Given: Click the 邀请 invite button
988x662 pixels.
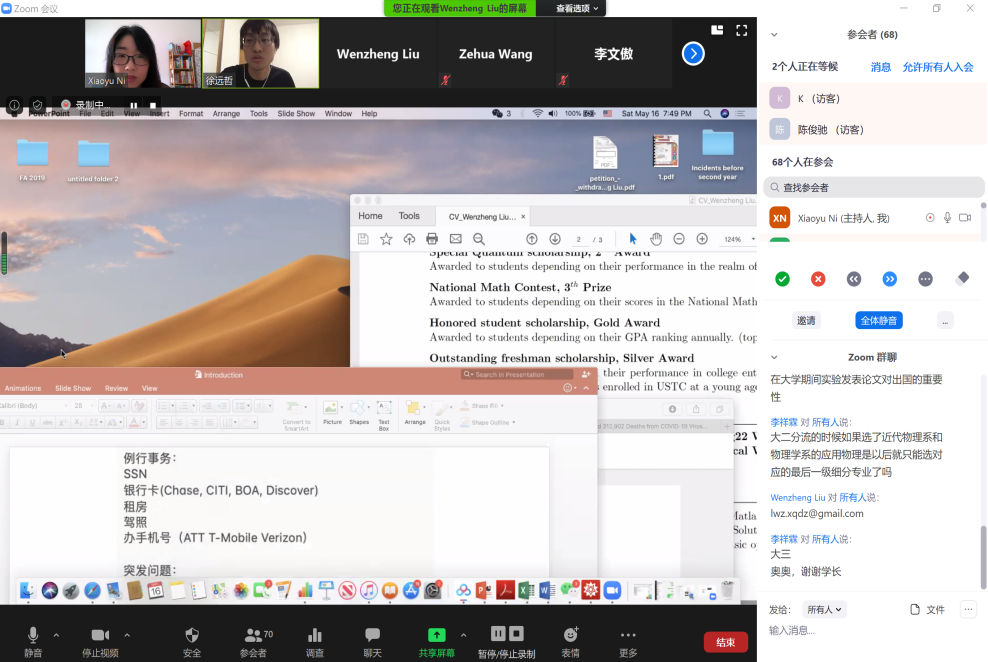Looking at the screenshot, I should point(806,320).
